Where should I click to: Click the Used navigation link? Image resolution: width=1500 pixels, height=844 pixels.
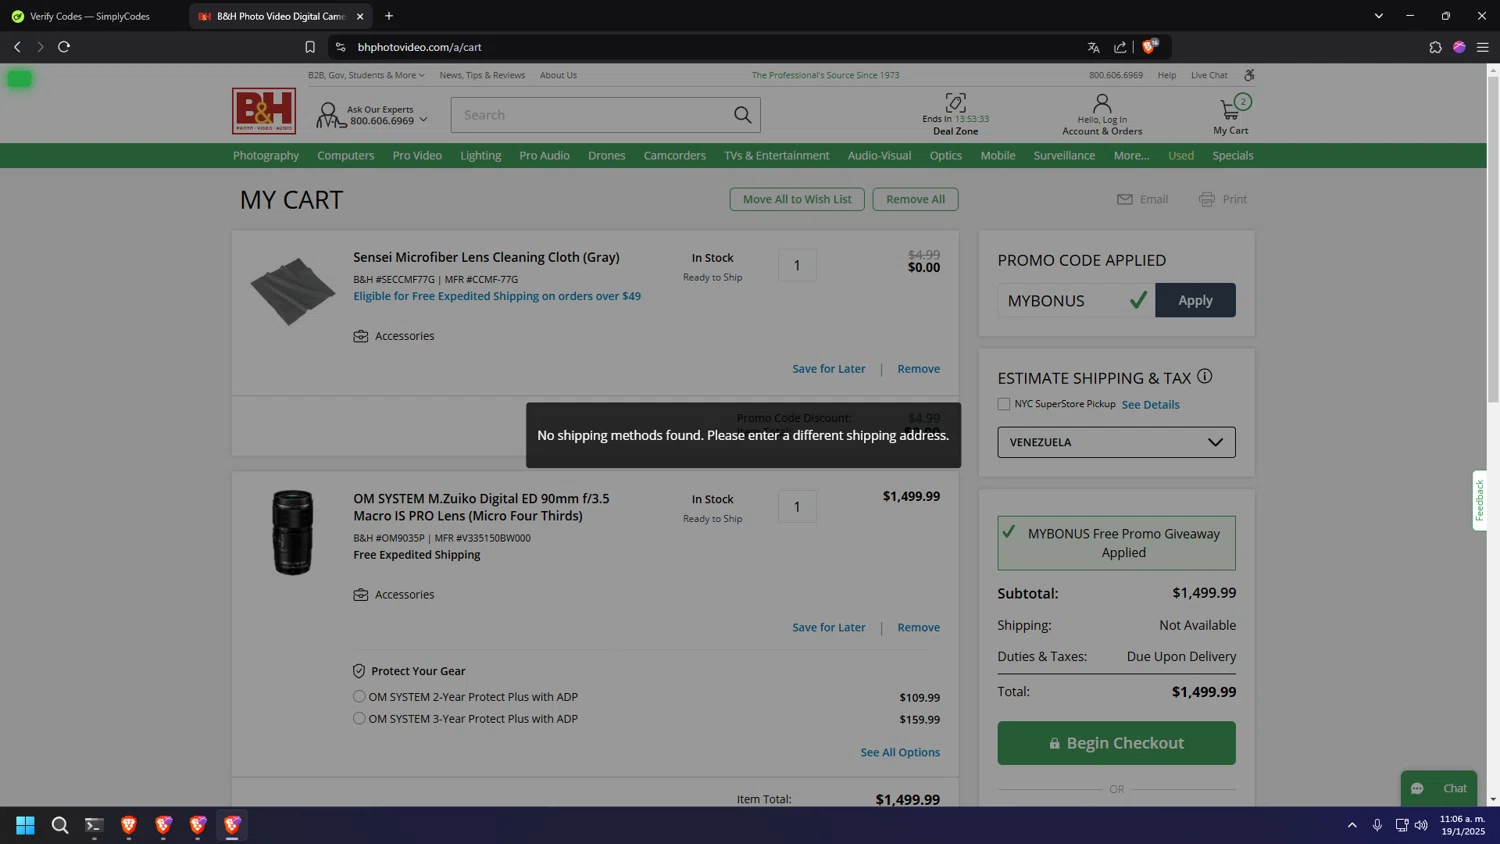1181,155
